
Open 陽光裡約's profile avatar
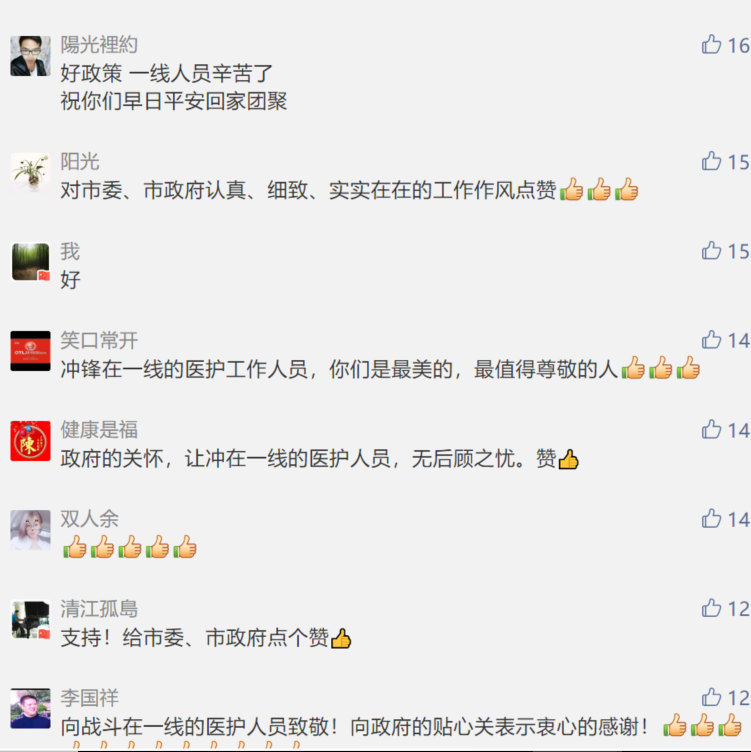30,56
